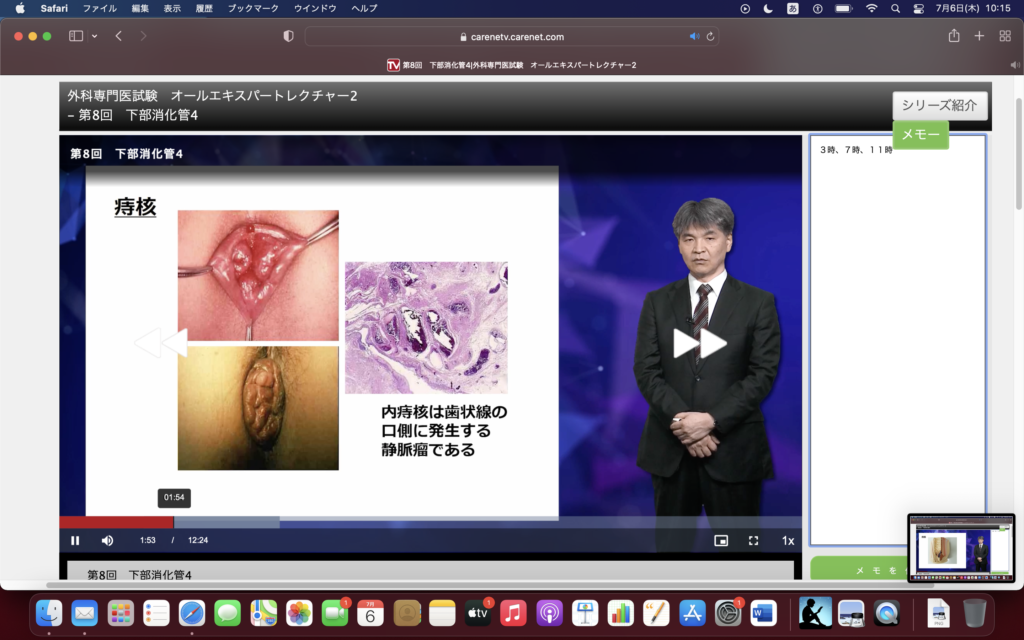Open the 履歴 menu
This screenshot has width=1024, height=640.
[x=203, y=8]
